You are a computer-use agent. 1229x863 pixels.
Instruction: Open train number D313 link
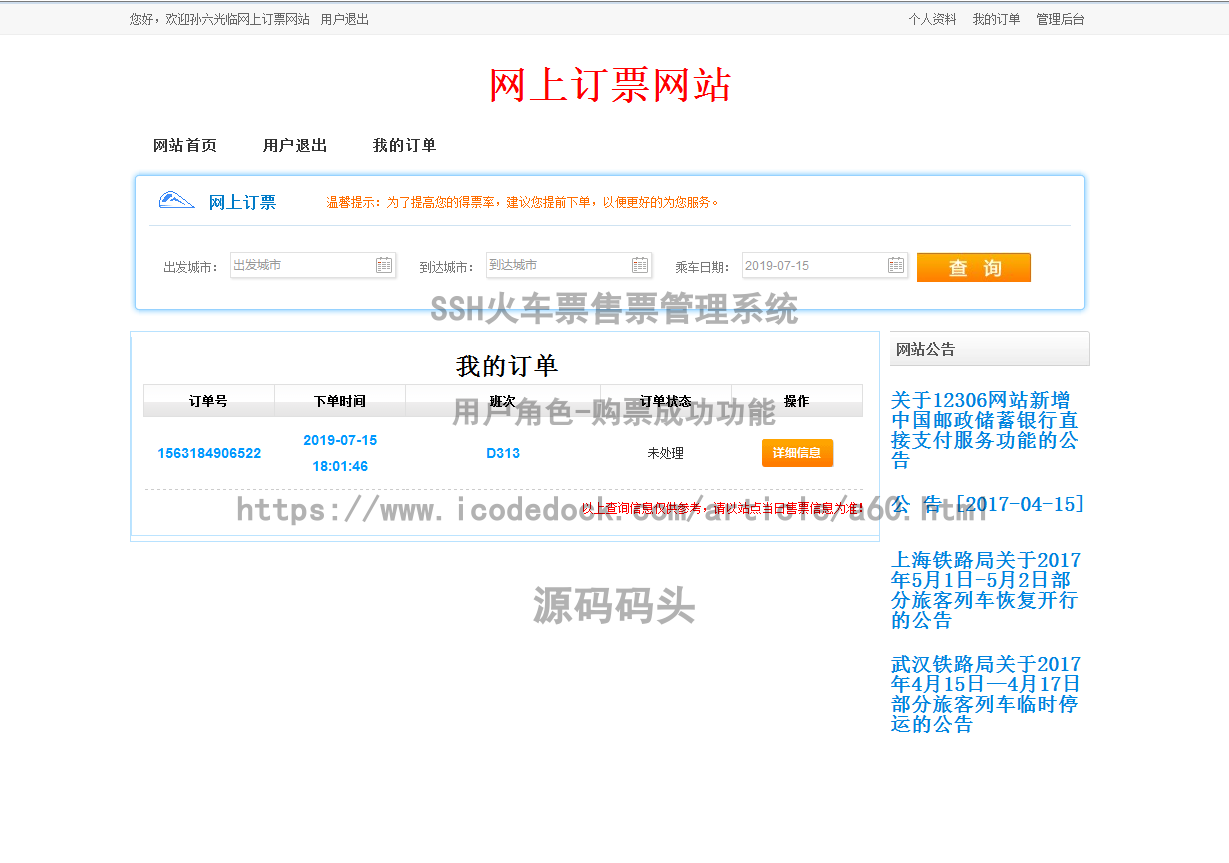tap(503, 453)
